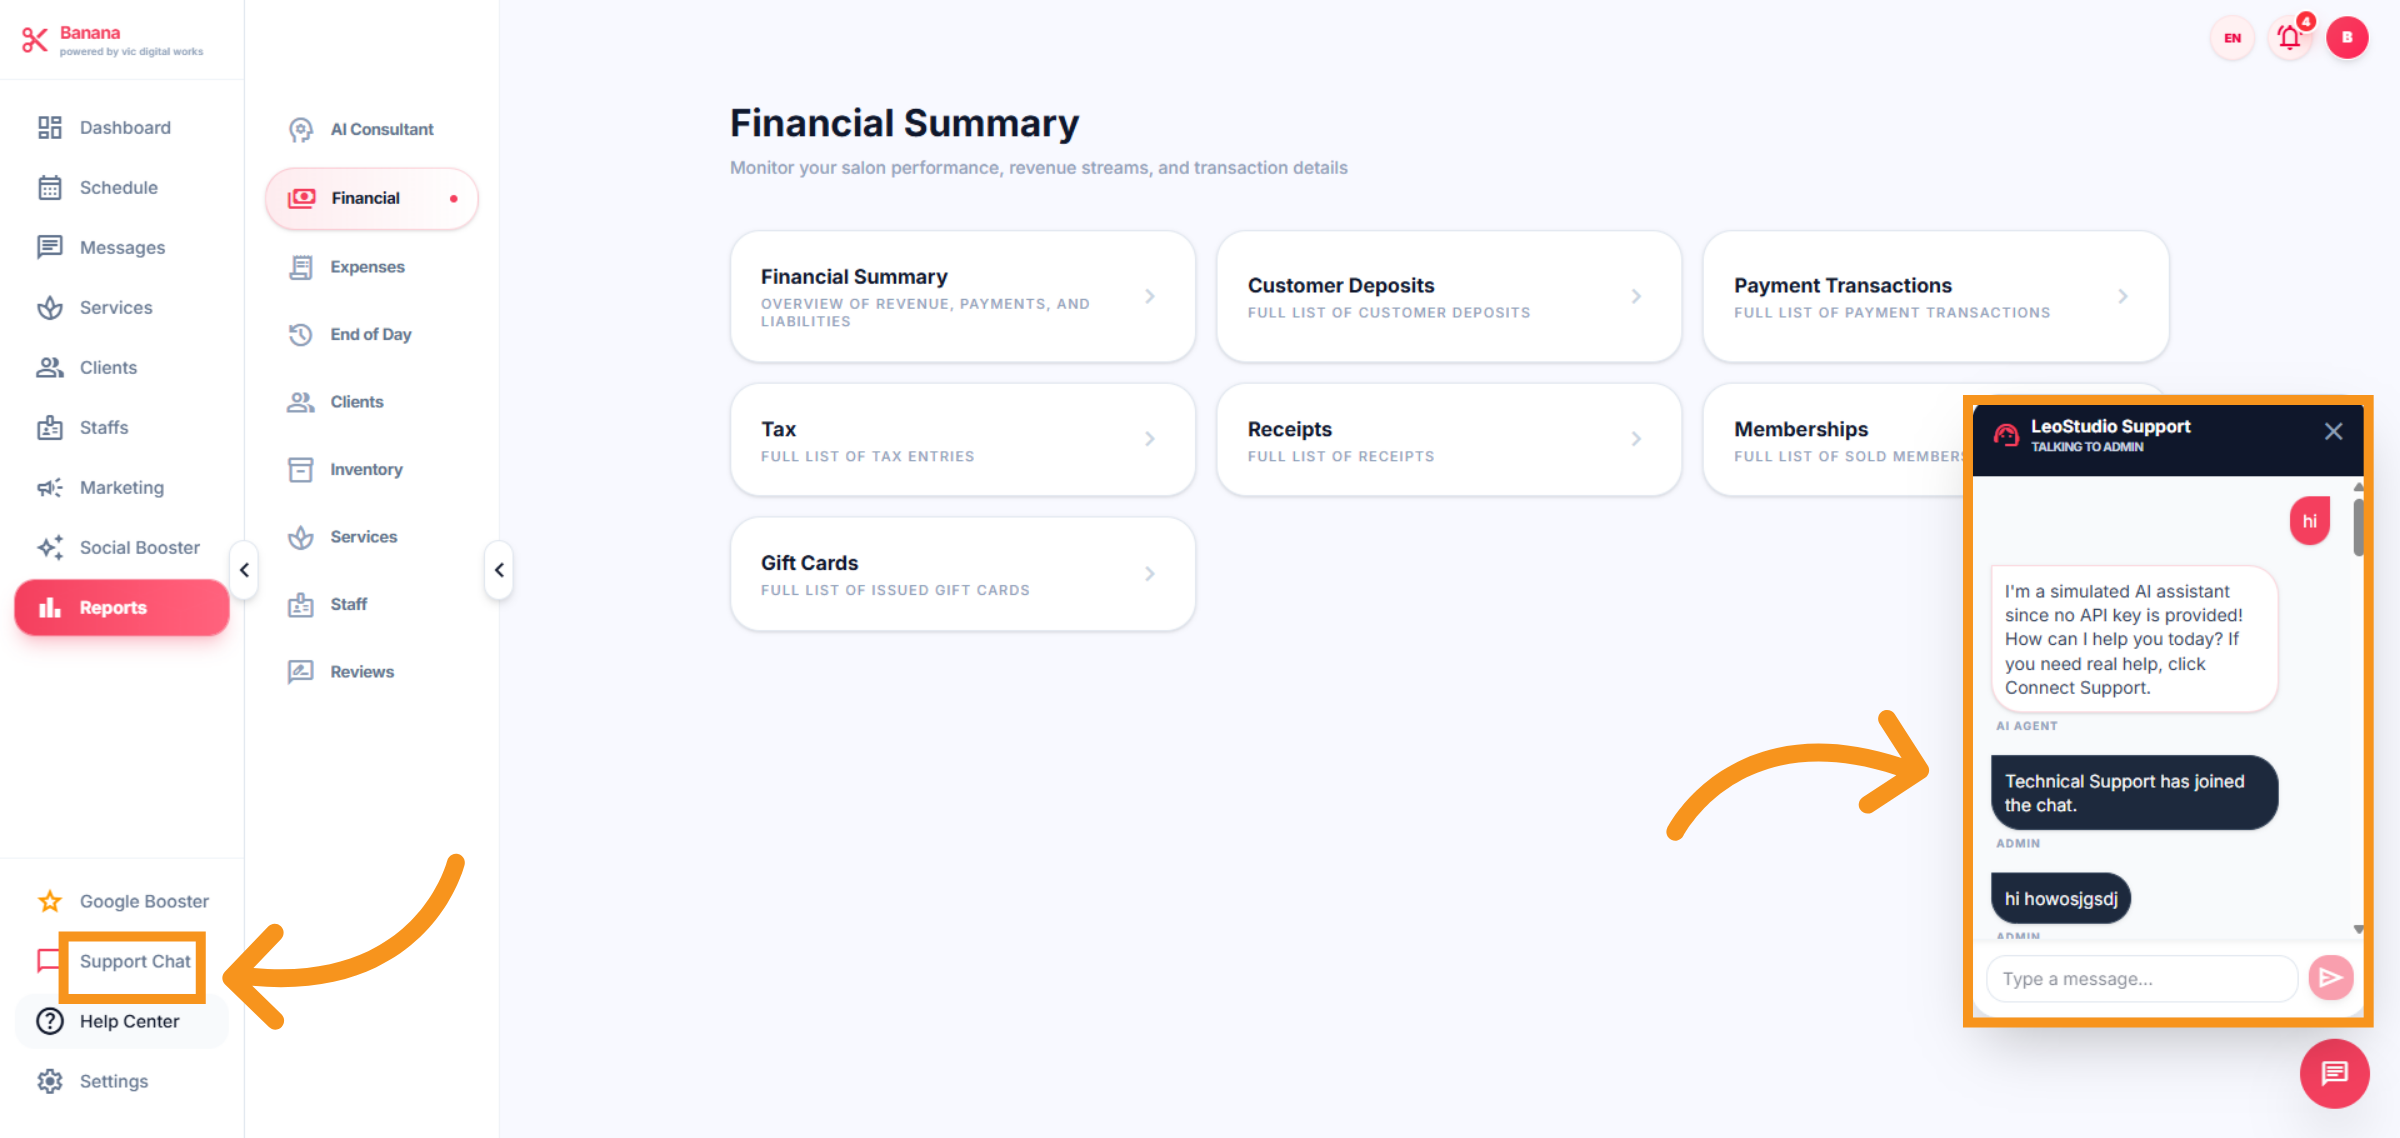Expand the Financial Summary card arrow
Screen dimensions: 2400x1138
point(1150,296)
